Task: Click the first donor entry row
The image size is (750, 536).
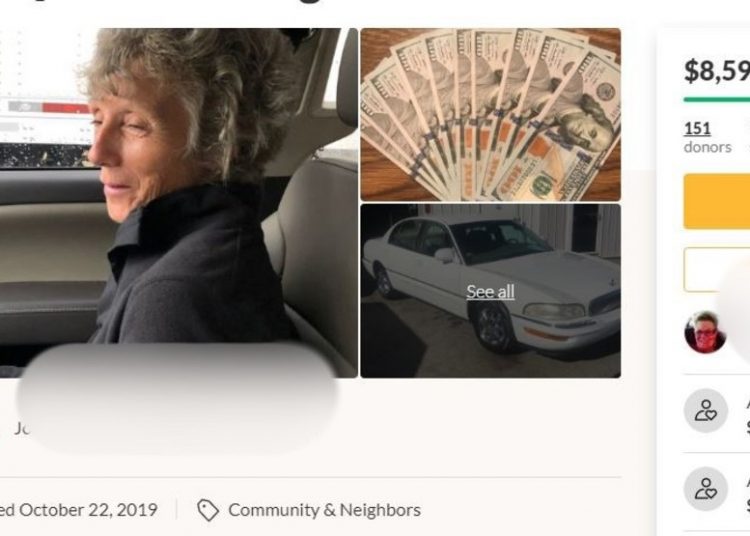Action: click(717, 411)
